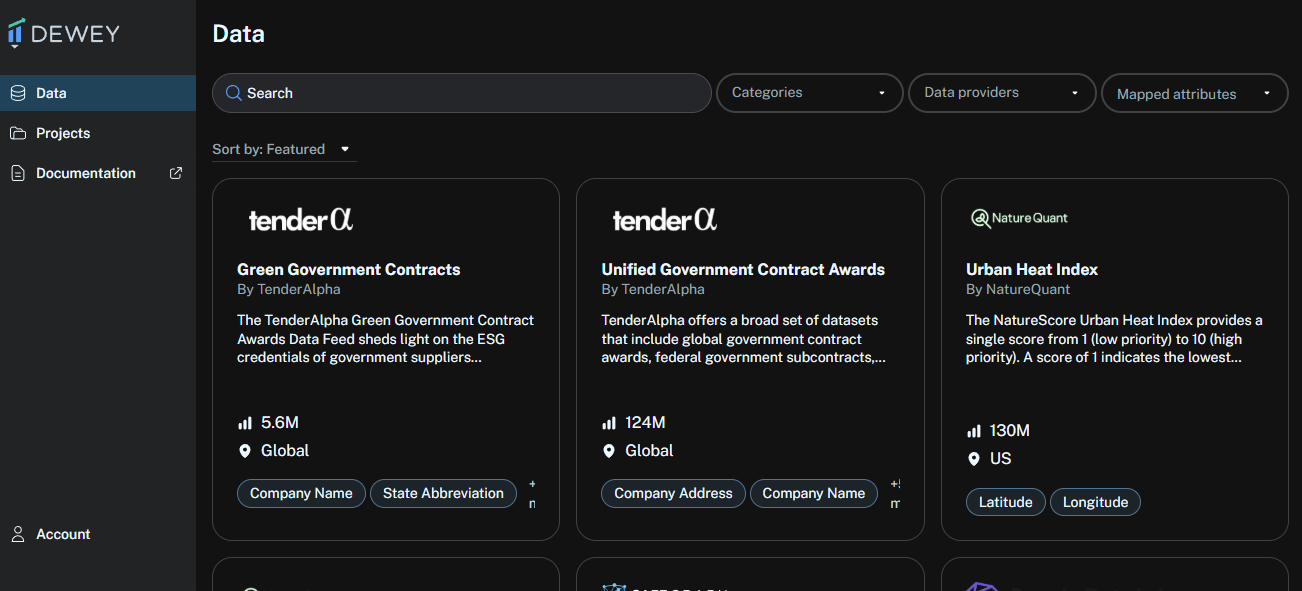This screenshot has width=1302, height=591.
Task: Change the Sort by Featured option
Action: [x=283, y=149]
